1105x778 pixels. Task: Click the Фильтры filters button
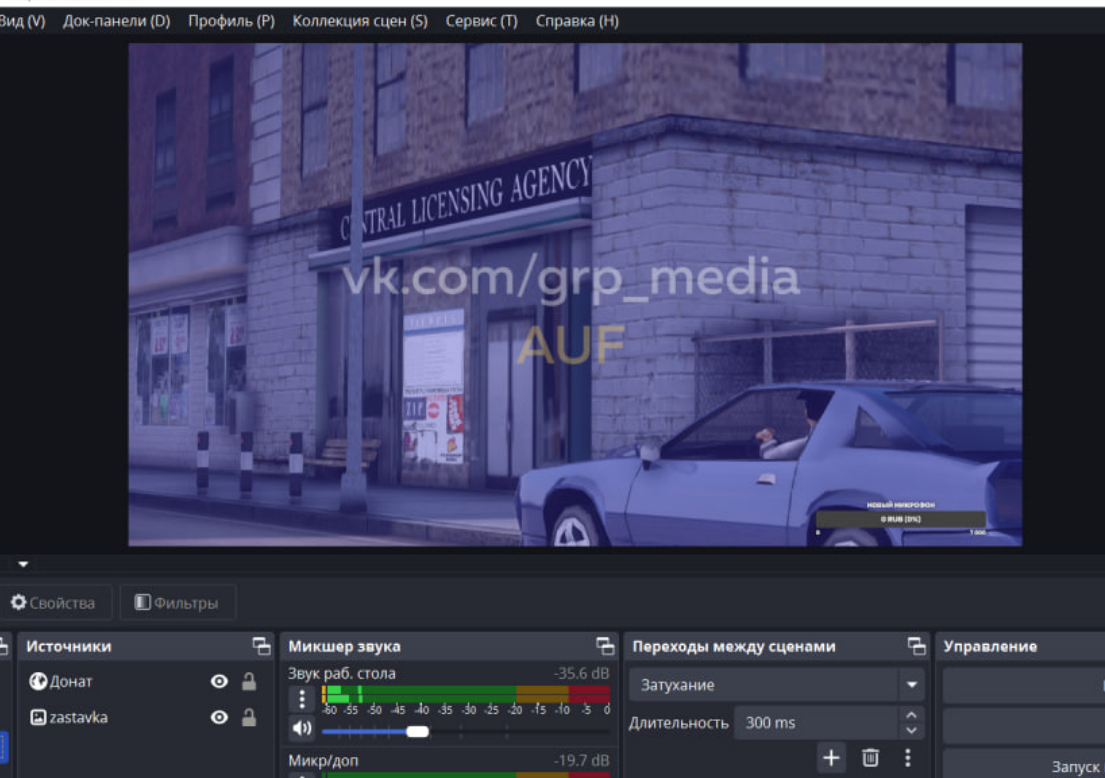[178, 603]
